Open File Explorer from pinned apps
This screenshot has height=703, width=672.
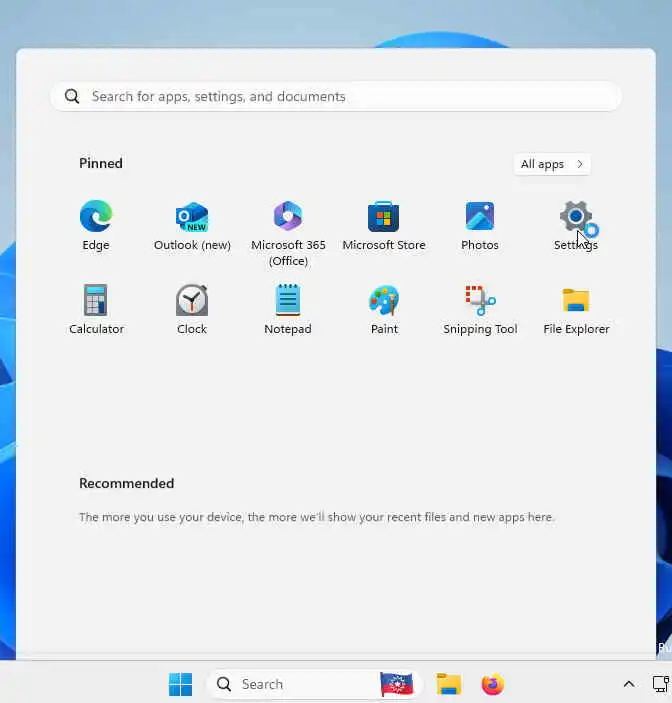(576, 309)
